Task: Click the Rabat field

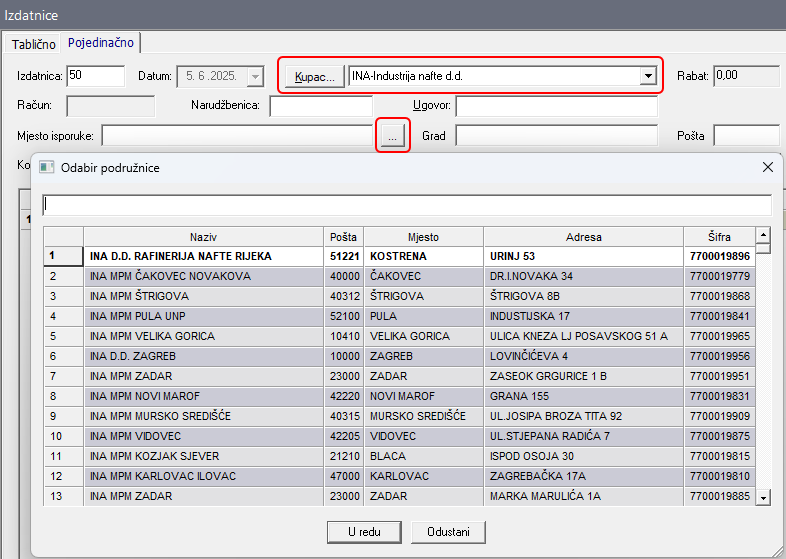Action: [746, 76]
